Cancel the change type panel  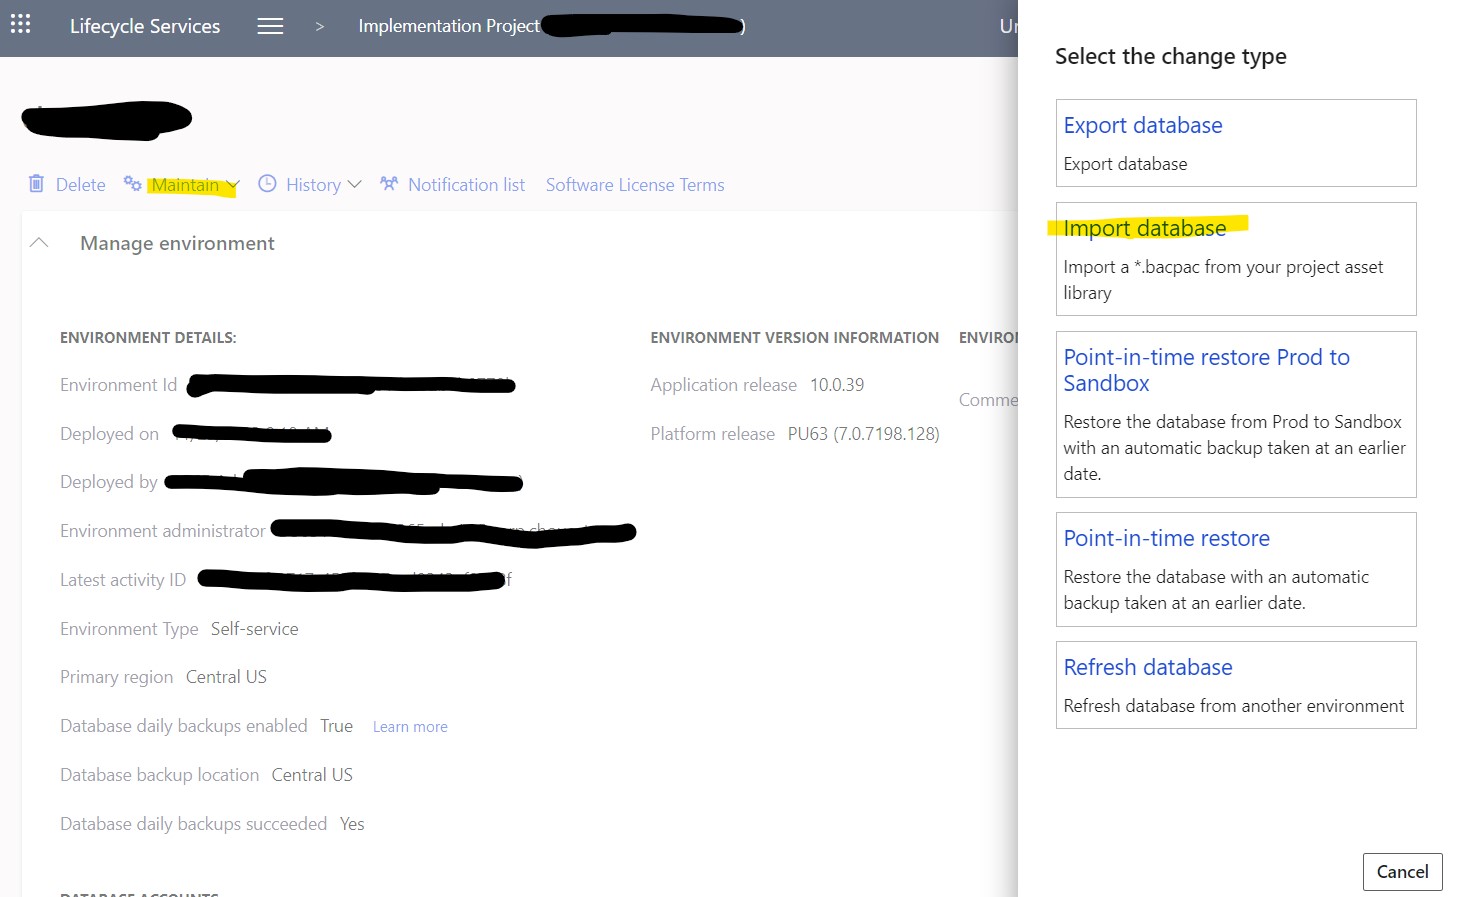1402,872
